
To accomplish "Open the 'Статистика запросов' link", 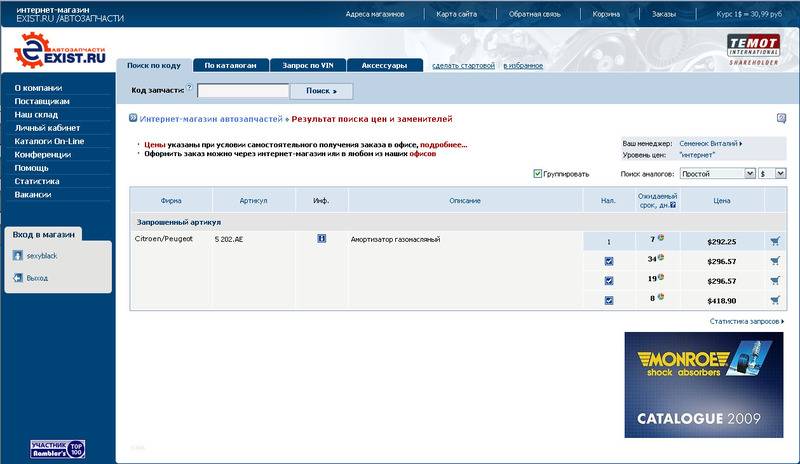I will pyautogui.click(x=746, y=322).
